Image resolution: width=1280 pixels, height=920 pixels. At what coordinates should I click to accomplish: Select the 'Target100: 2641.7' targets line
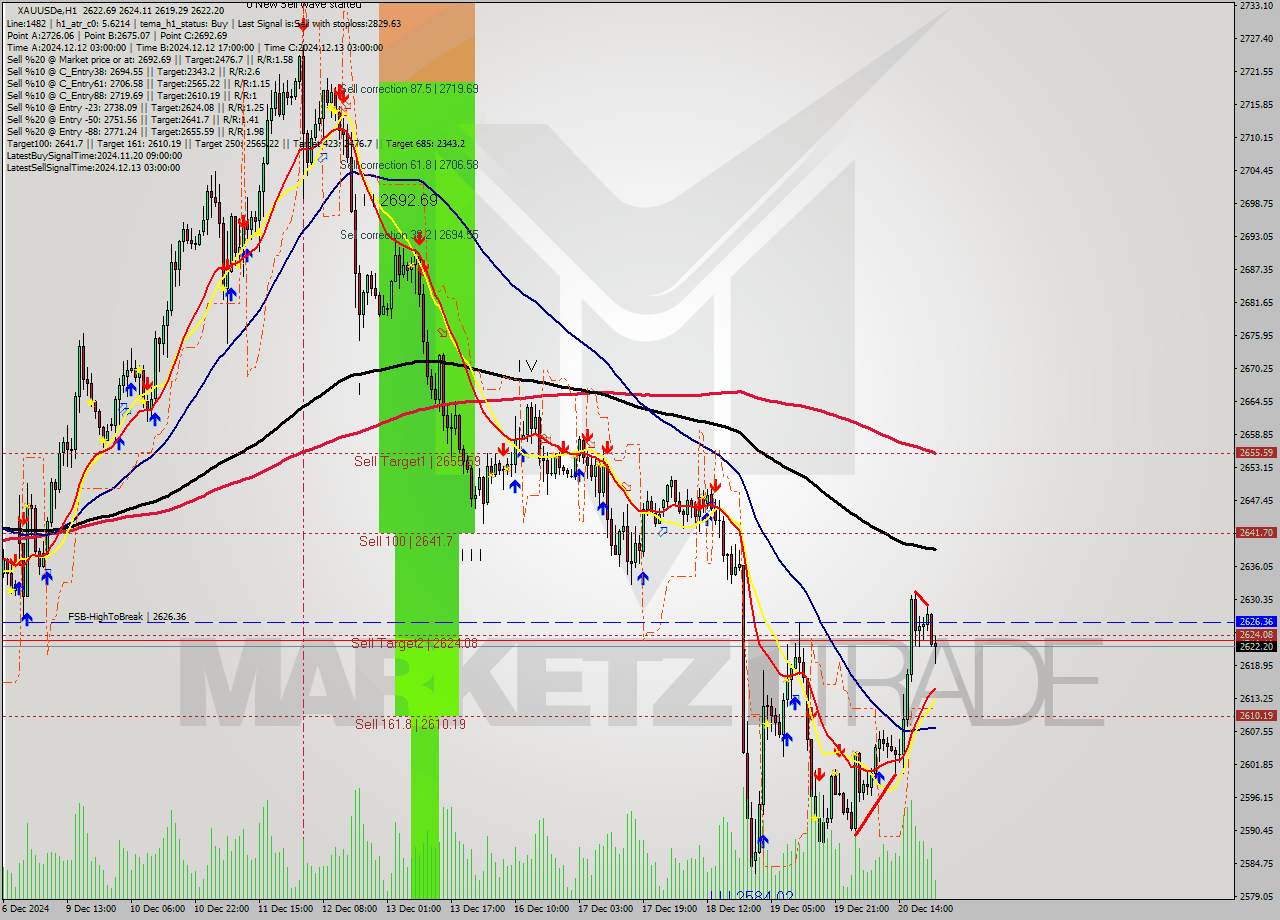click(x=235, y=143)
